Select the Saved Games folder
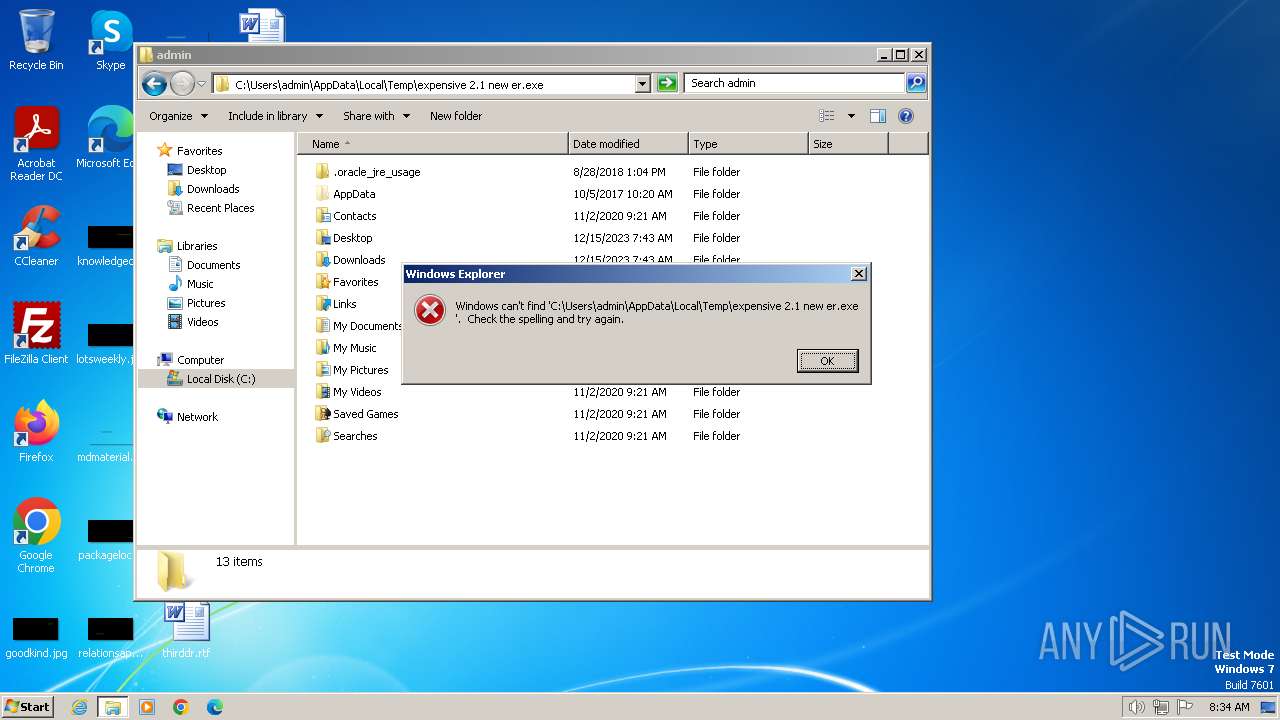Viewport: 1280px width, 720px height. click(357, 414)
